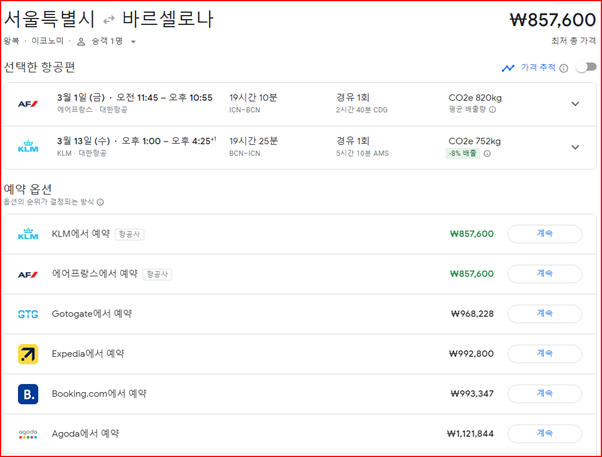Continue booking with KLM

(x=545, y=234)
